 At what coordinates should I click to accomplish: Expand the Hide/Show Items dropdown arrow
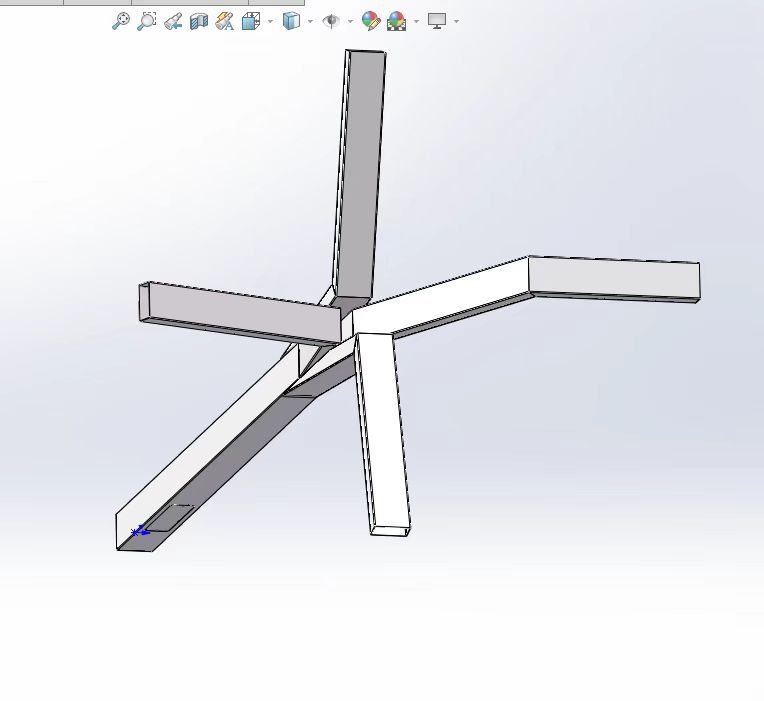tap(350, 21)
